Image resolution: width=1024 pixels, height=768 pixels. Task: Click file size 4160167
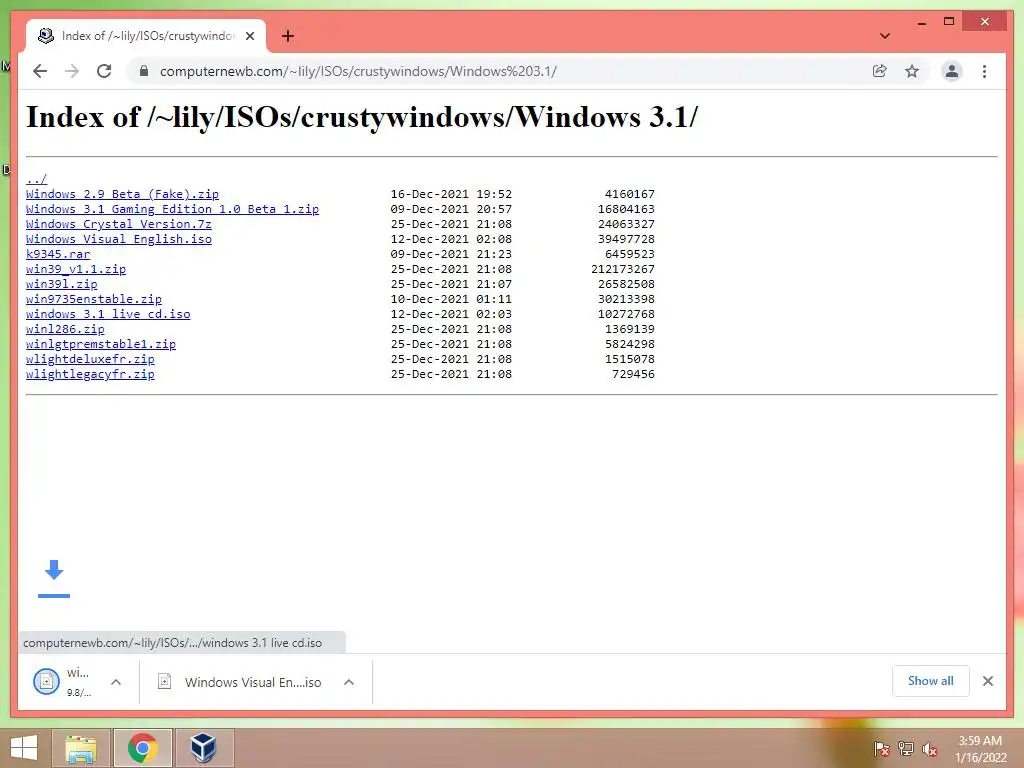tap(630, 194)
